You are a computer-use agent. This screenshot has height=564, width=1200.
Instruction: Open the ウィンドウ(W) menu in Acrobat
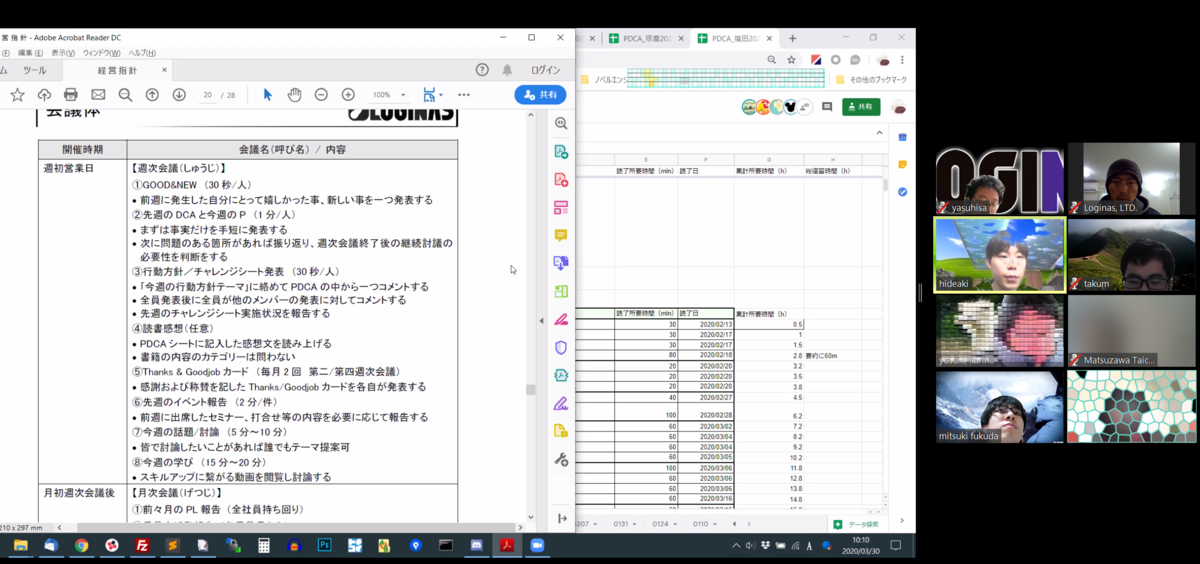point(101,53)
